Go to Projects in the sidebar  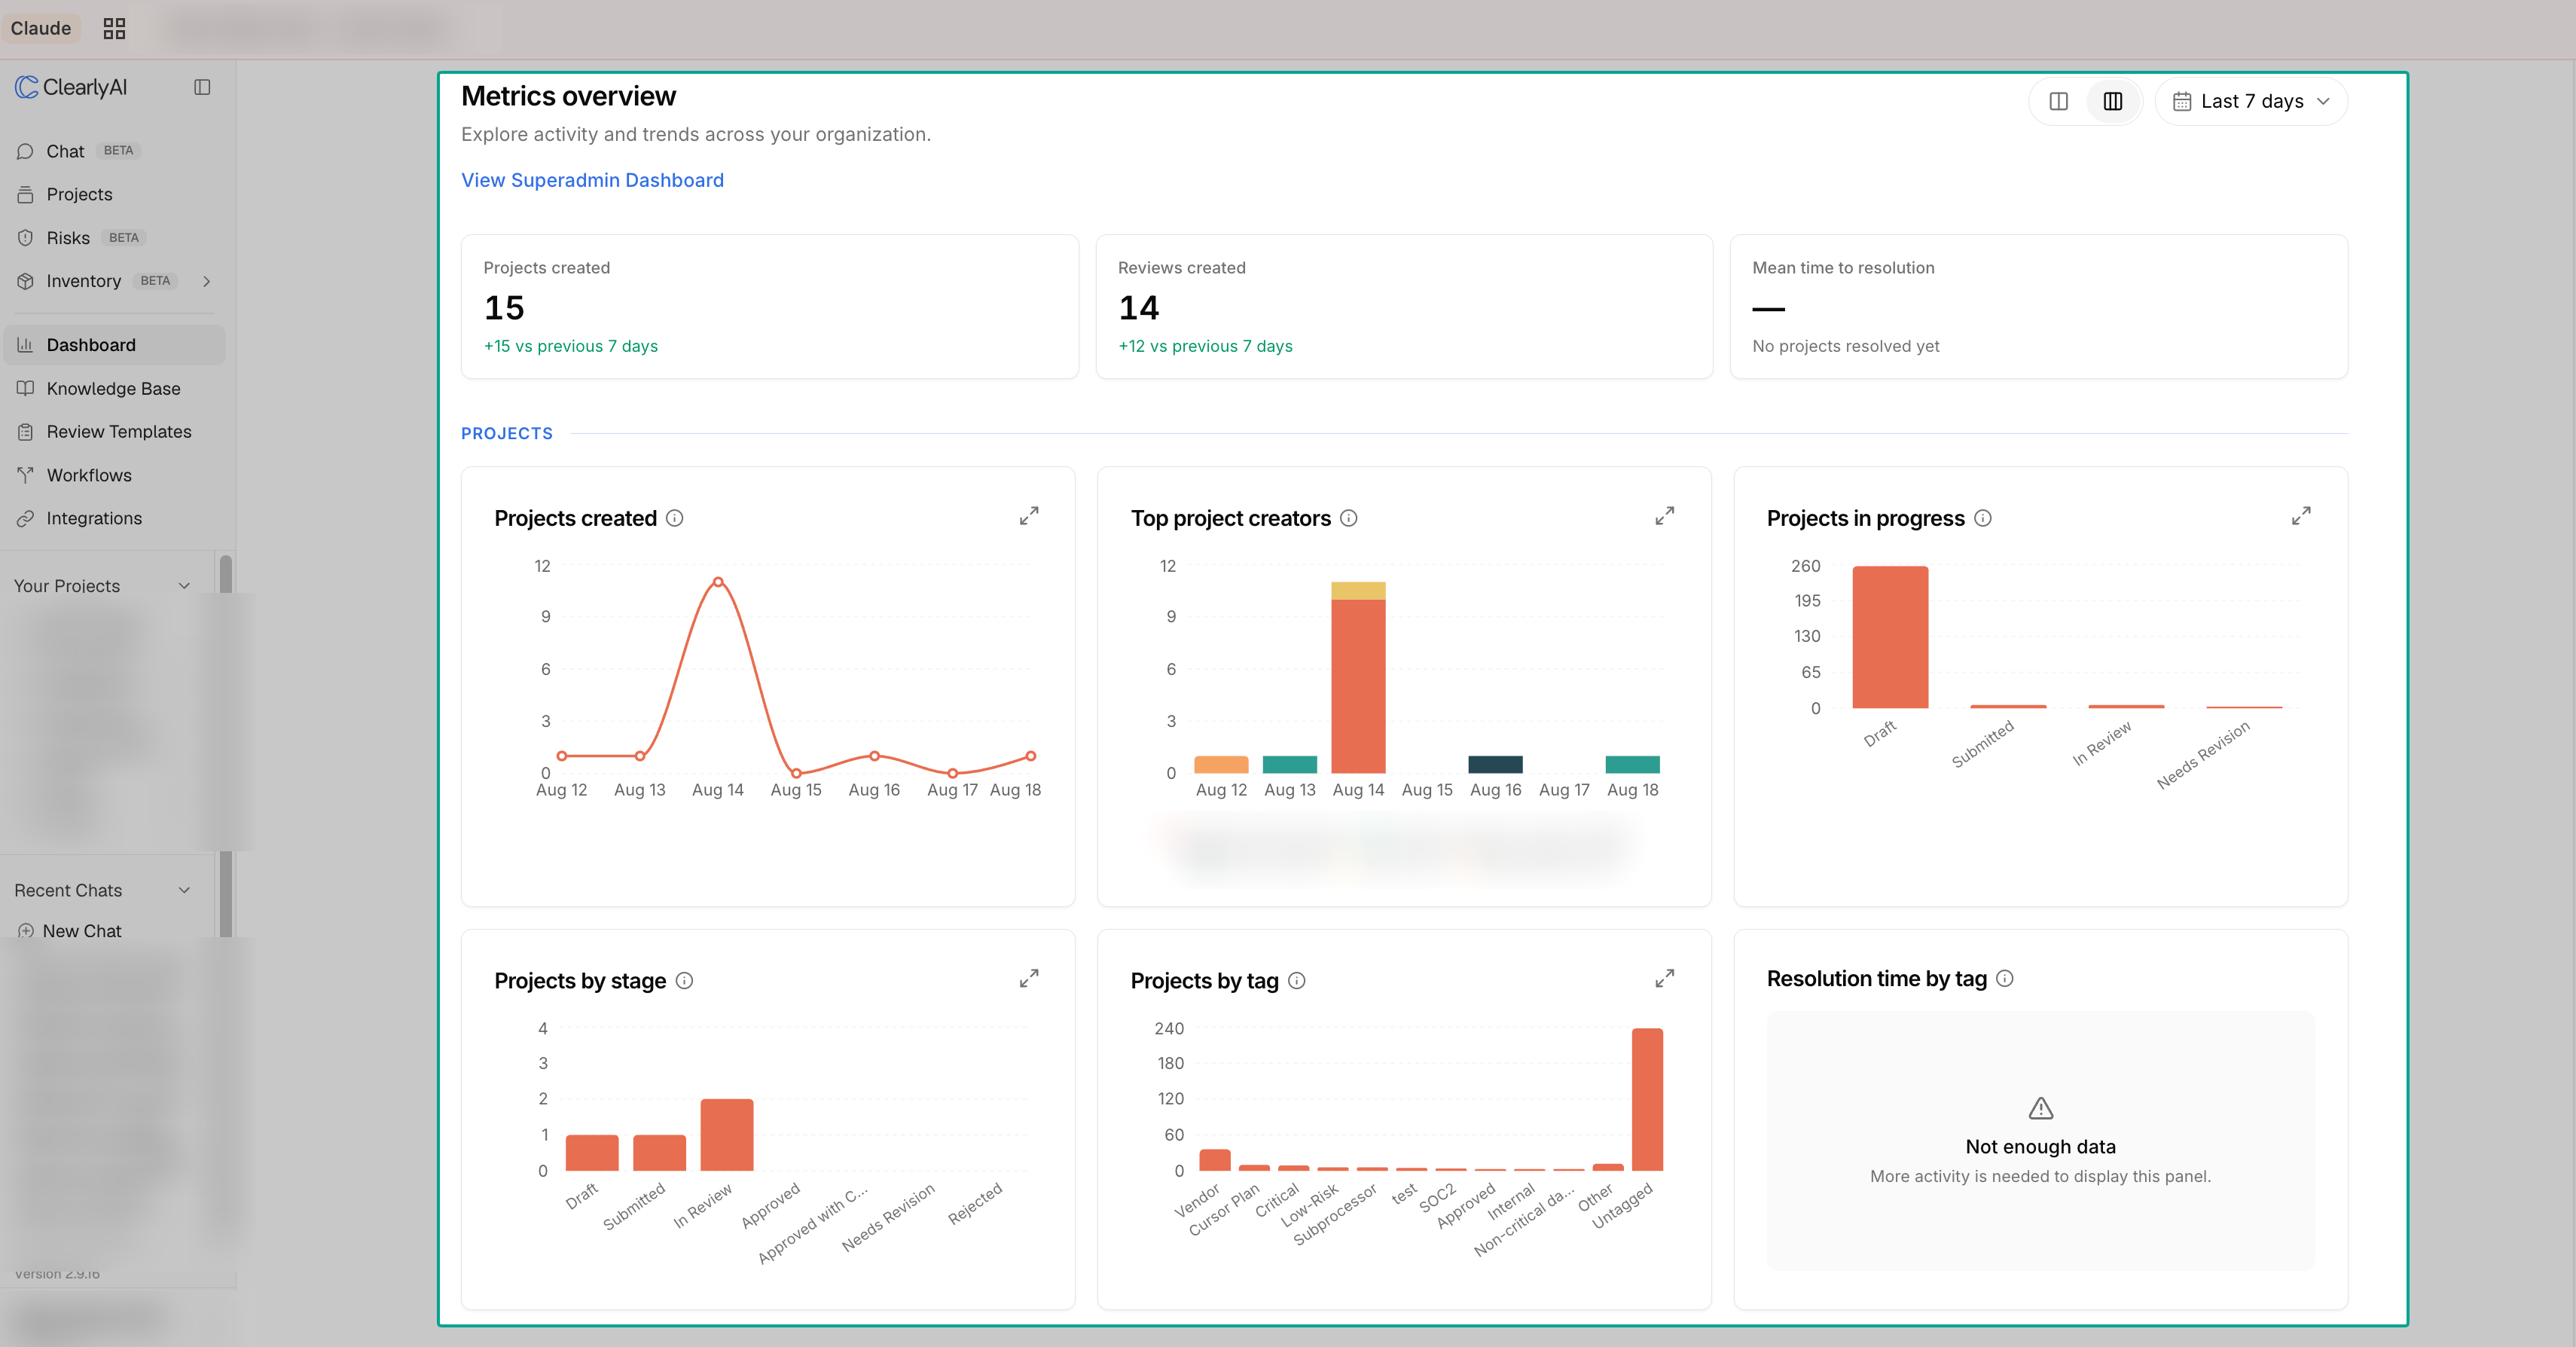click(115, 194)
